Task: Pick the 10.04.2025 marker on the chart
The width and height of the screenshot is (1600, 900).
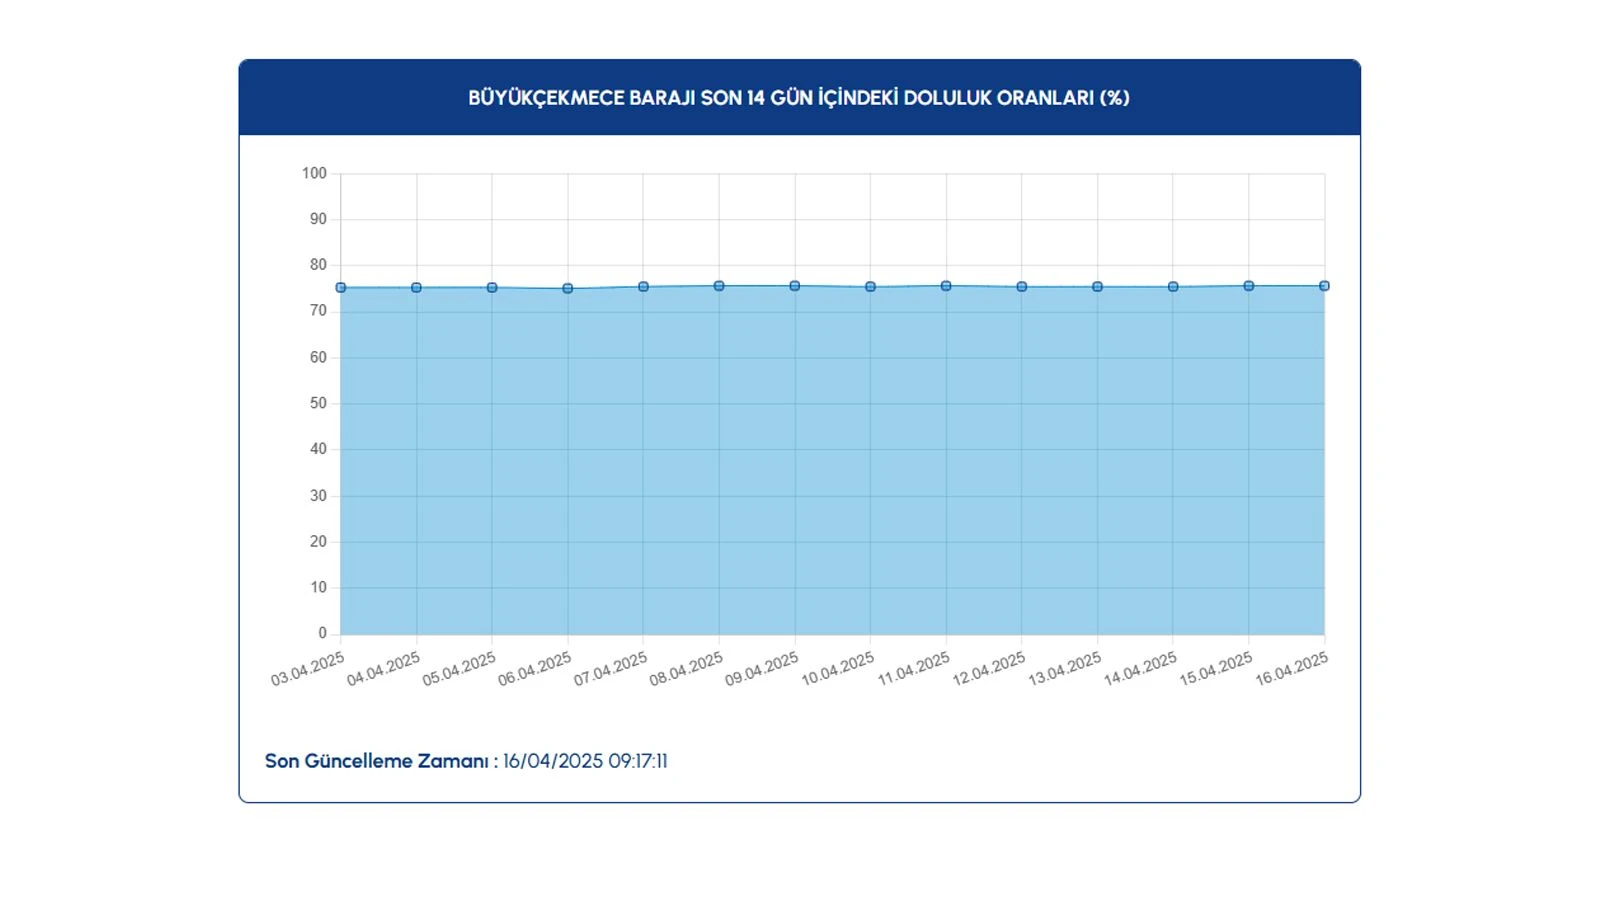Action: [x=870, y=287]
